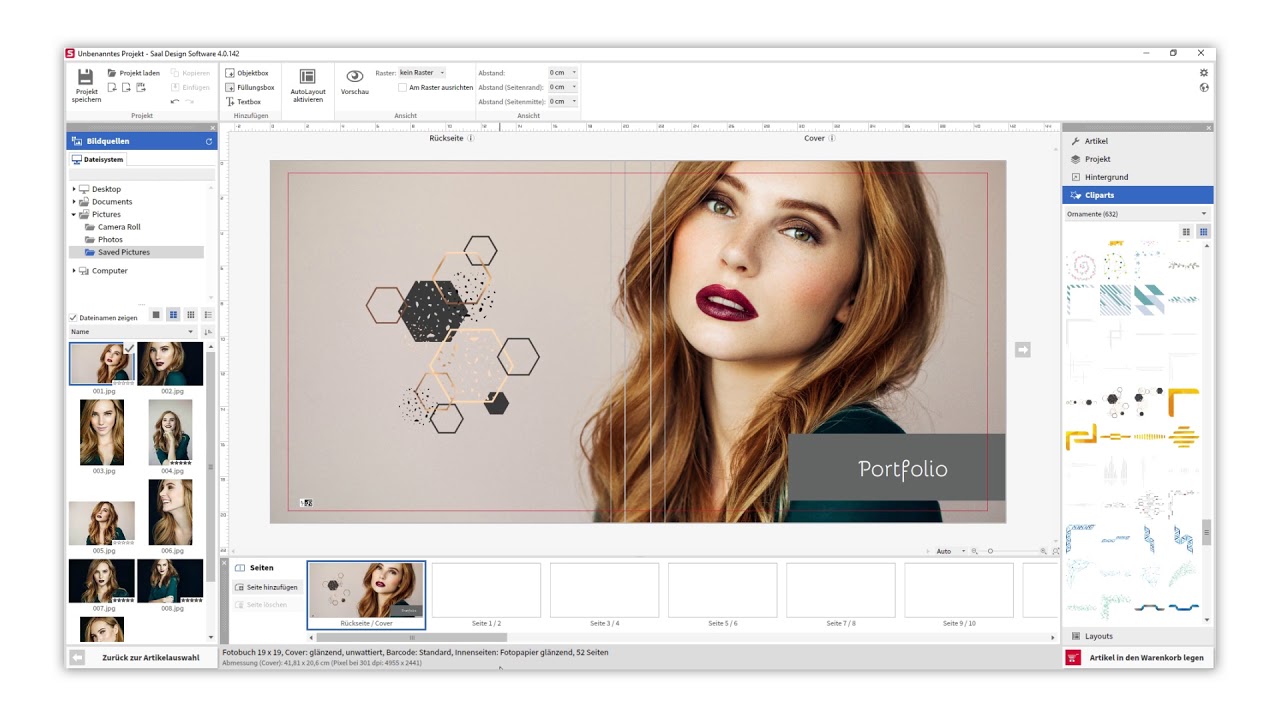The width and height of the screenshot is (1280, 720).
Task: Click Seite hinzufügen
Action: coord(266,587)
